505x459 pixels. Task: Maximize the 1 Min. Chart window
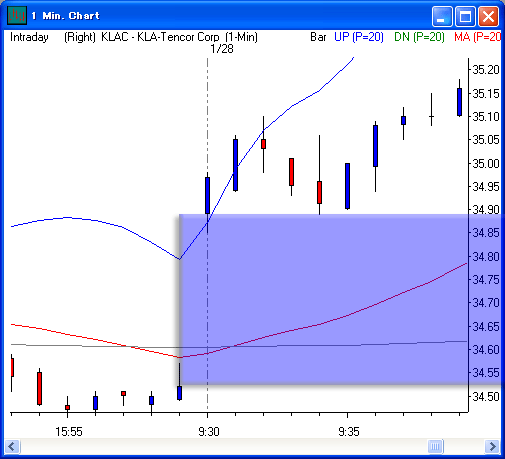tap(465, 16)
